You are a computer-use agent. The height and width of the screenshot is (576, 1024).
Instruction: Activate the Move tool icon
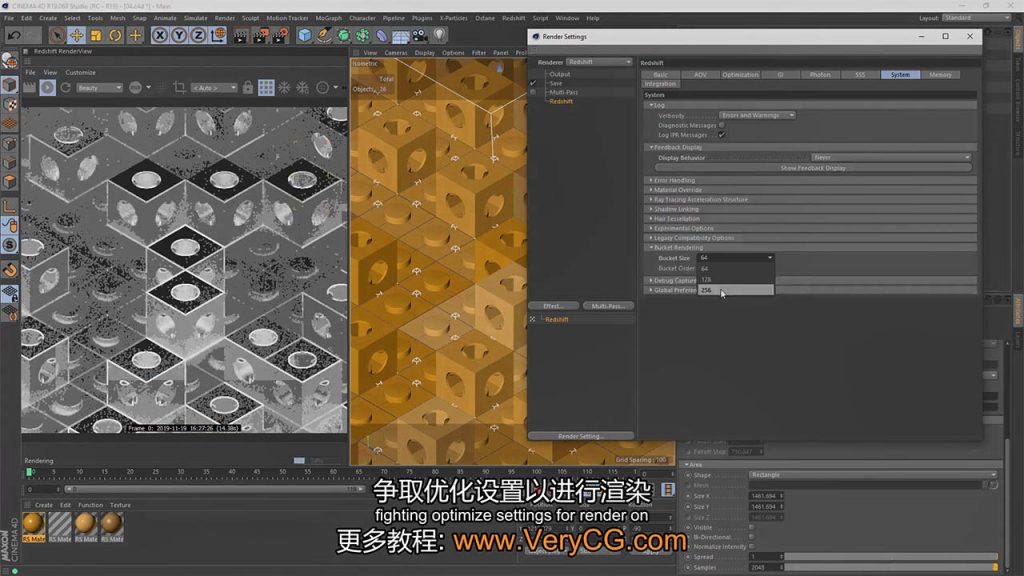[x=76, y=35]
